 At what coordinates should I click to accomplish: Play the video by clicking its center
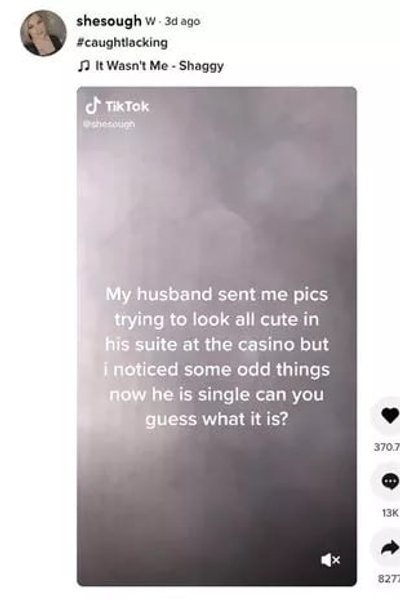(x=217, y=336)
